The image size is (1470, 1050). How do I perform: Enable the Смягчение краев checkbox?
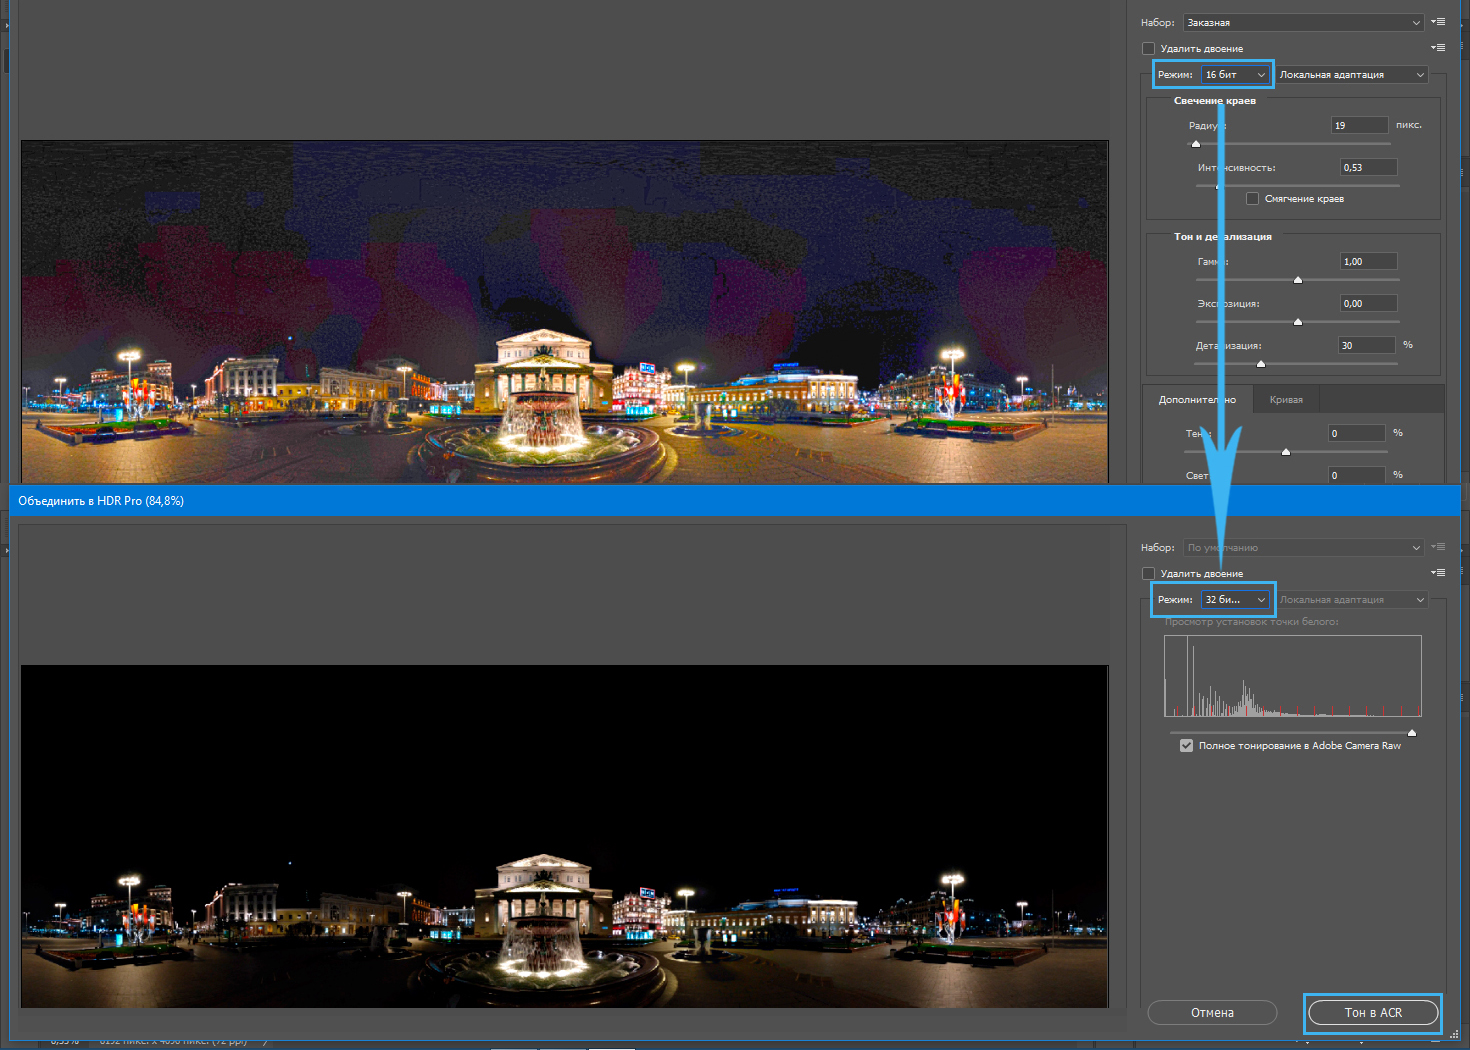1252,199
